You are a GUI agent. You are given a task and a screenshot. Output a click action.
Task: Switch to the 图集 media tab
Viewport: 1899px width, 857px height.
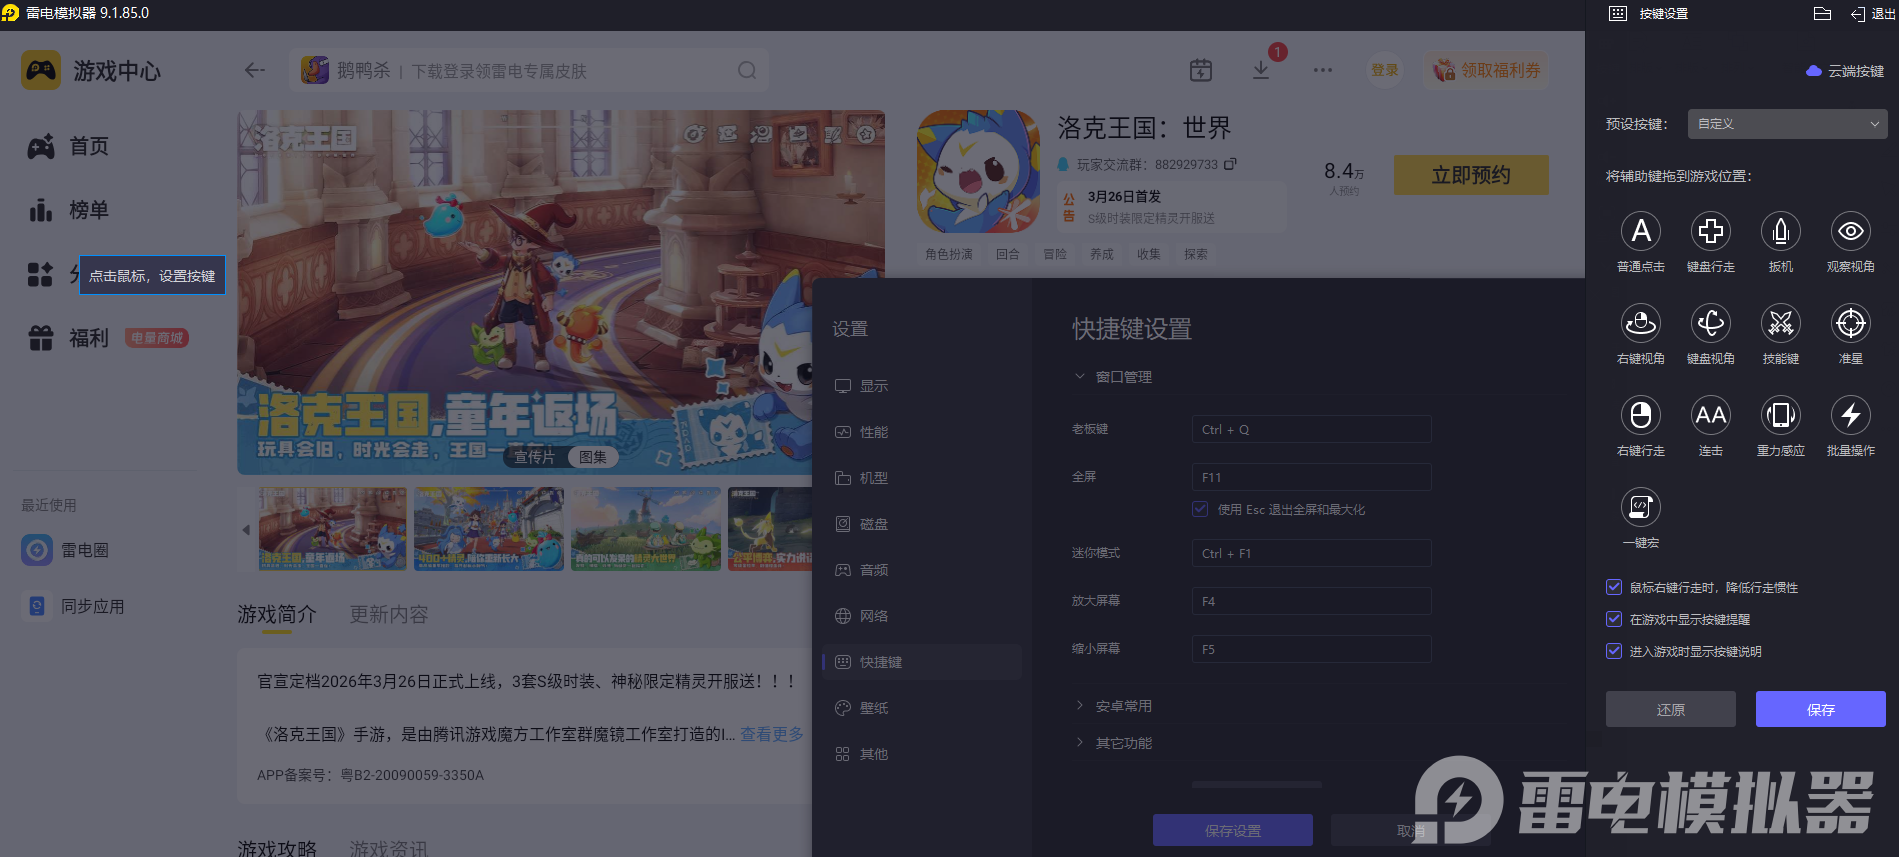tap(593, 457)
